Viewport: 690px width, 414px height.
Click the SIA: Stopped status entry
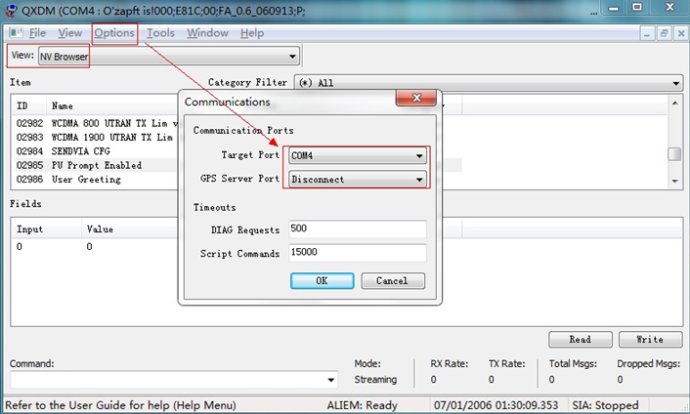click(x=605, y=405)
